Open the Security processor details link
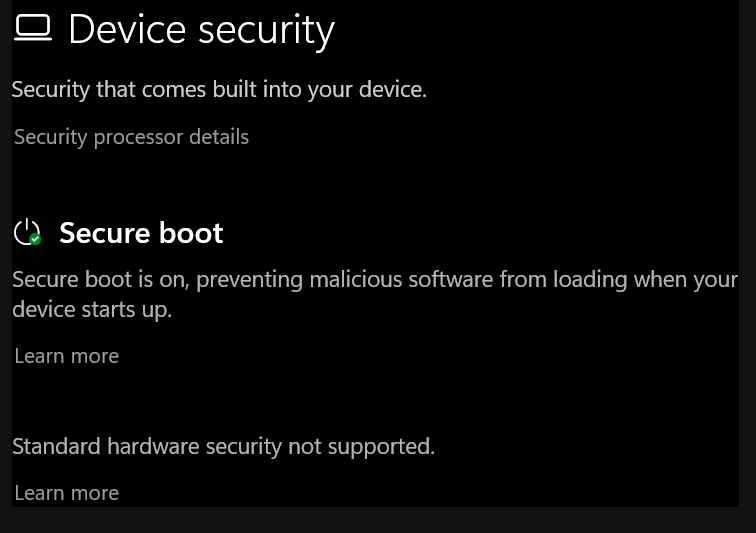 pyautogui.click(x=131, y=137)
